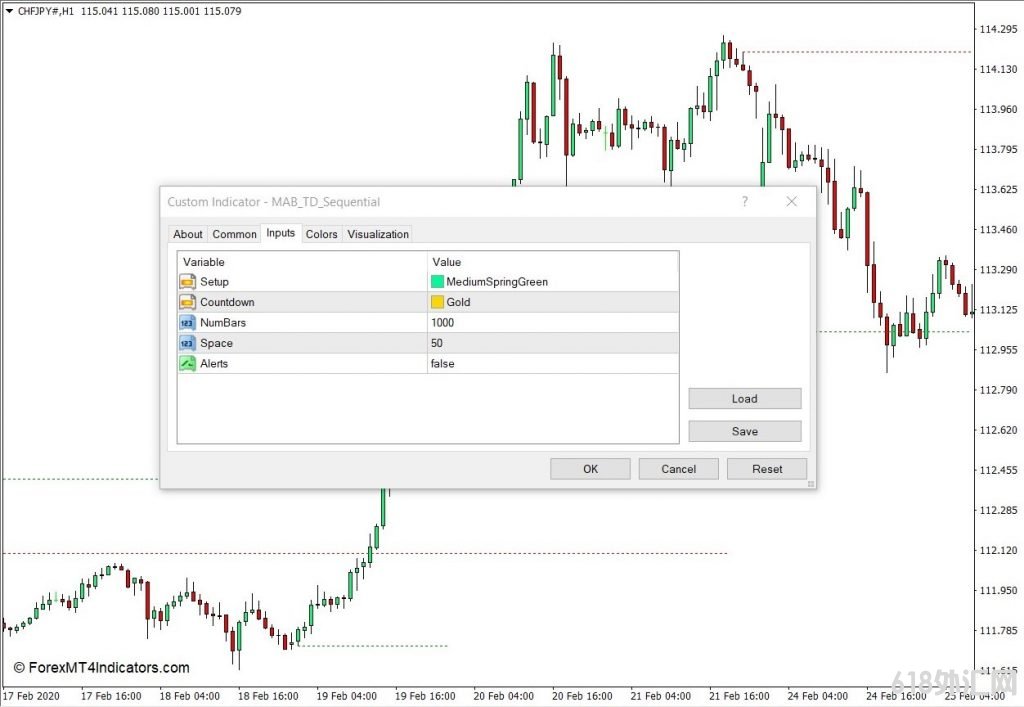Click the Countdown color variable icon
Screen dimensions: 1024x707
click(x=187, y=302)
